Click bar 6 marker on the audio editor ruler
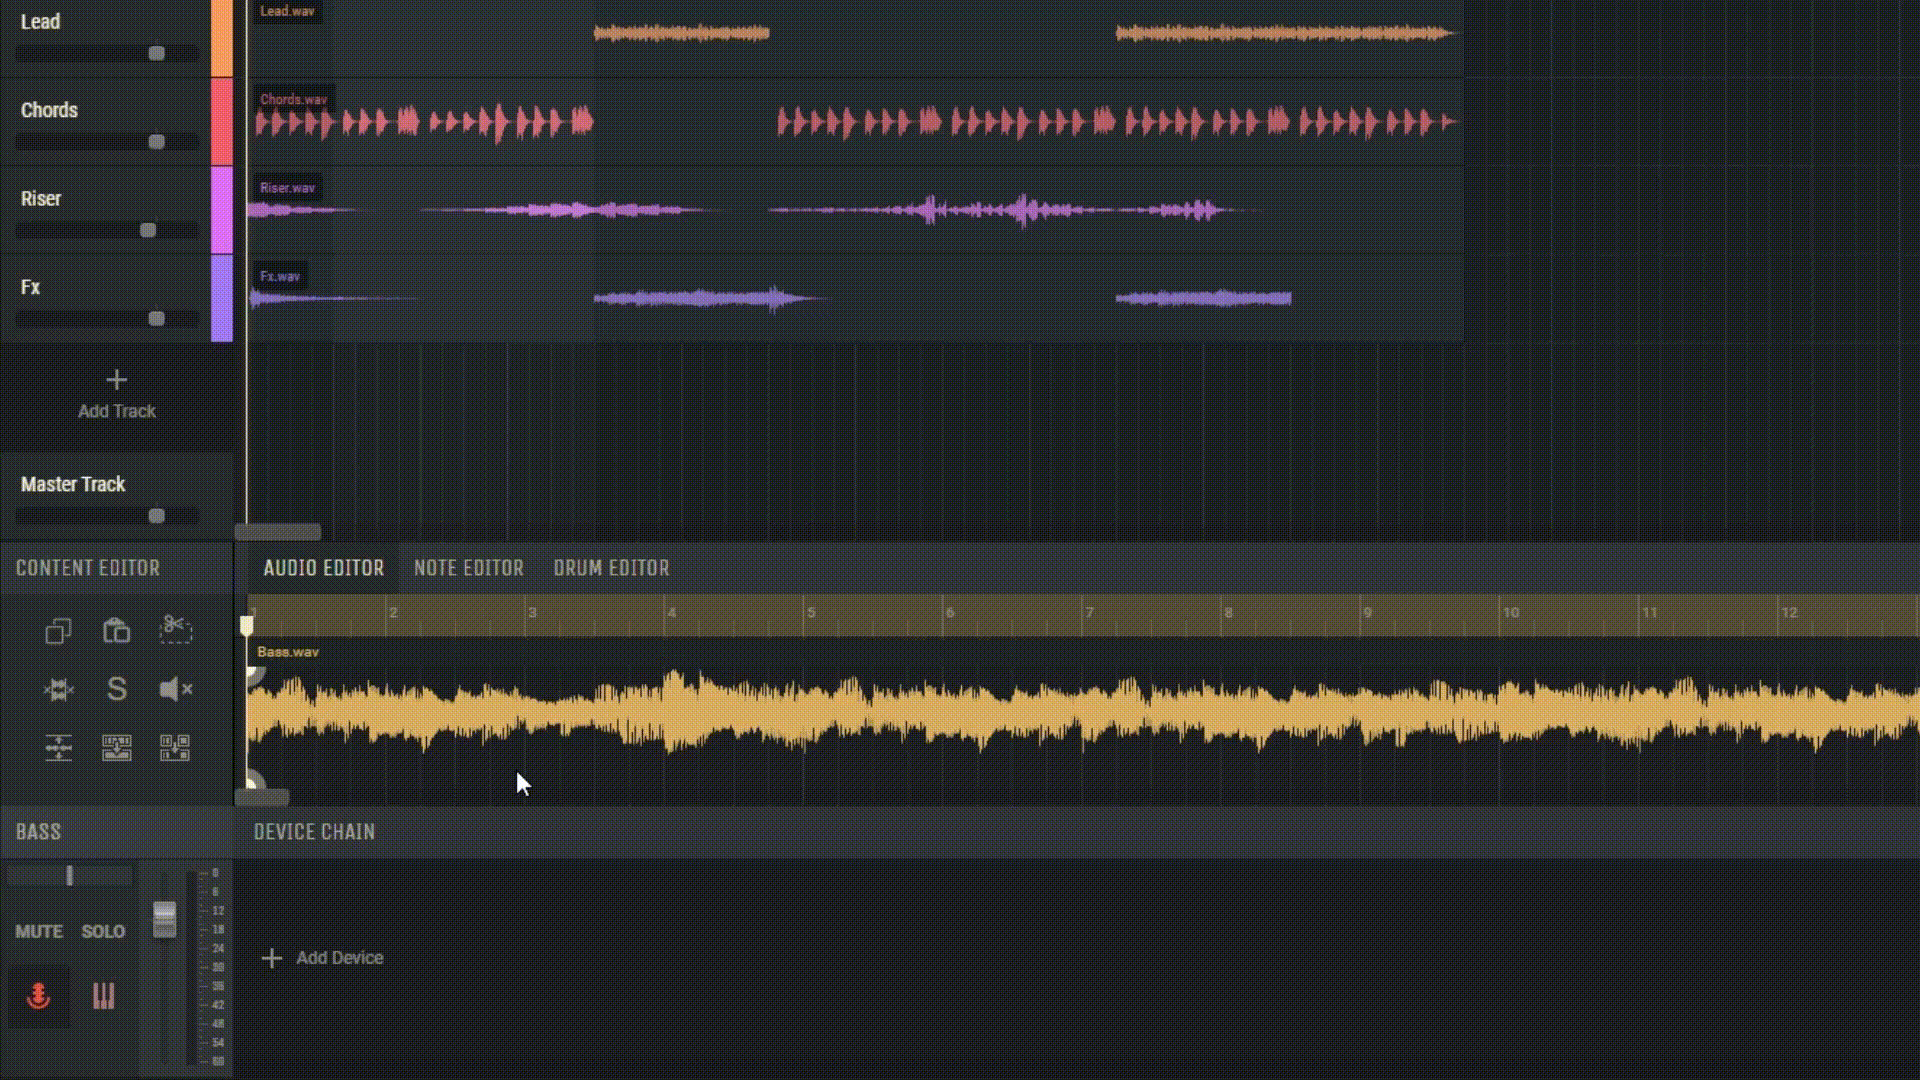1920x1080 pixels. coord(950,613)
